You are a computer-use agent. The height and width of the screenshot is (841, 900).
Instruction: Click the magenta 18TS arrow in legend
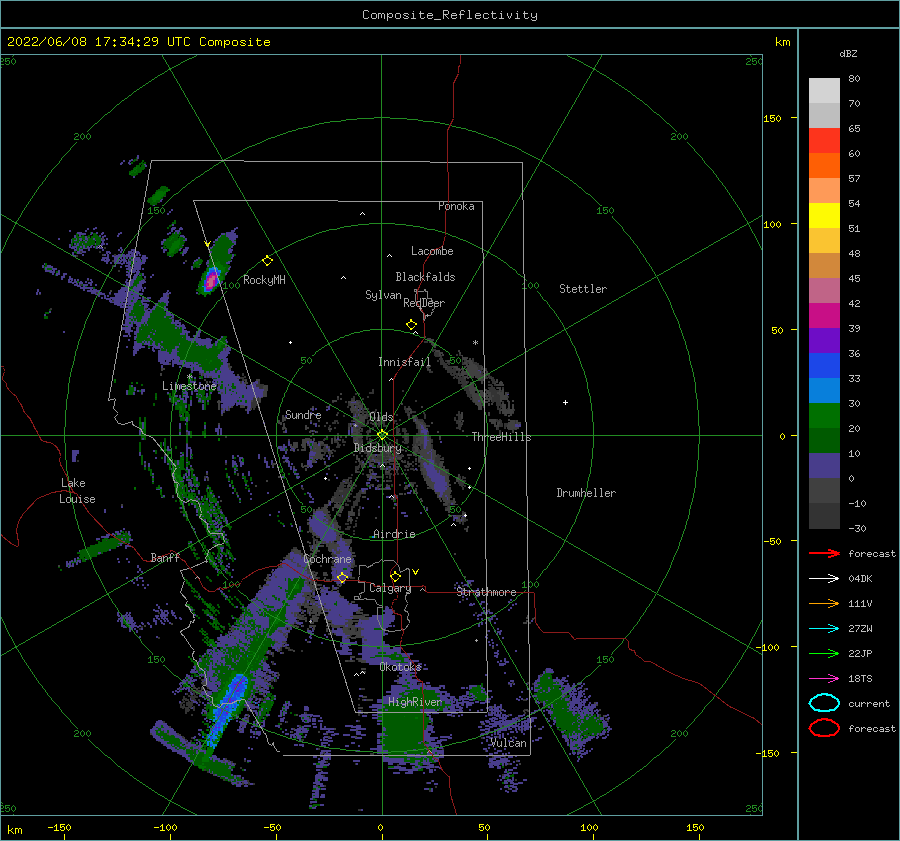pyautogui.click(x=824, y=678)
